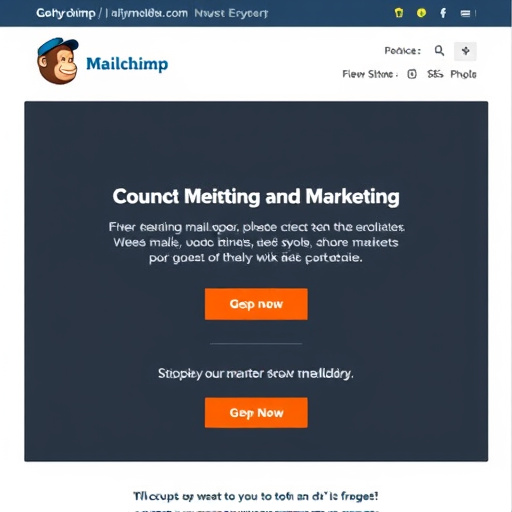The image size is (512, 512).
Task: Click the orange "Gep now" button
Action: 256,304
